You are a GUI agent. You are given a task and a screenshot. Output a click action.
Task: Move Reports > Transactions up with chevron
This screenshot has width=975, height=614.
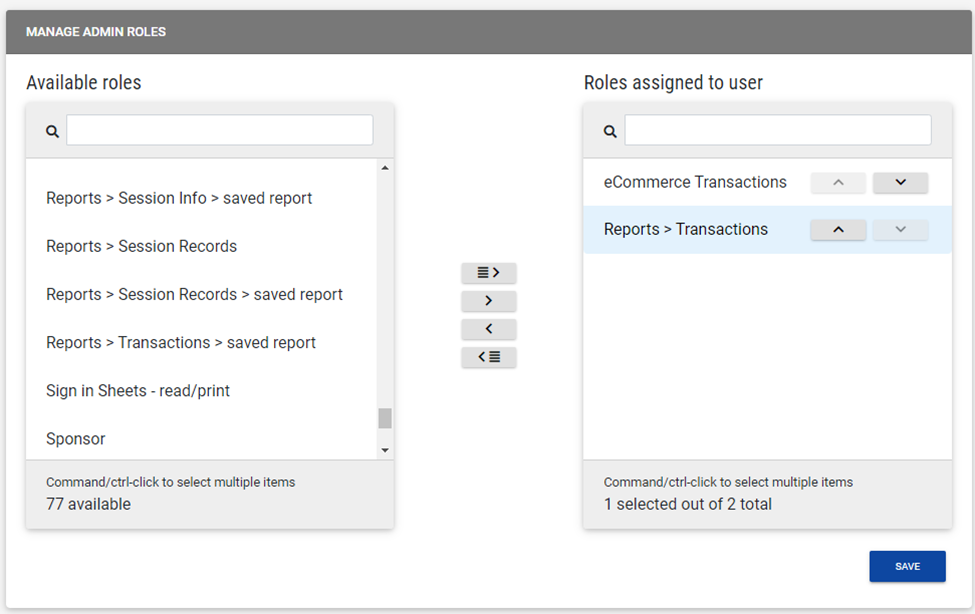click(838, 230)
